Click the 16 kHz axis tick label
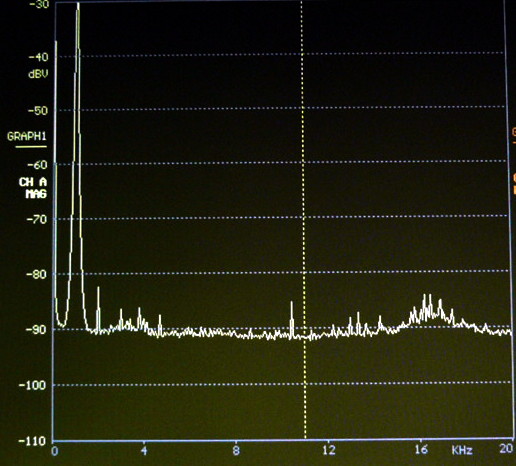Image resolution: width=516 pixels, height=466 pixels. pos(421,449)
